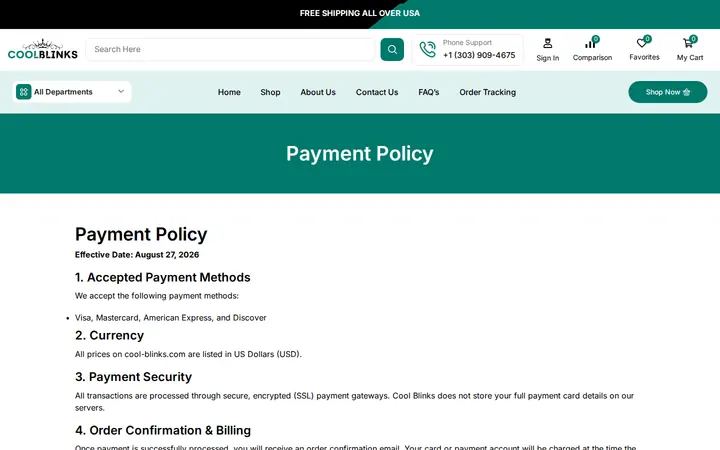This screenshot has height=450, width=720.
Task: Click the basket icon in Shop Now
Action: pyautogui.click(x=686, y=92)
